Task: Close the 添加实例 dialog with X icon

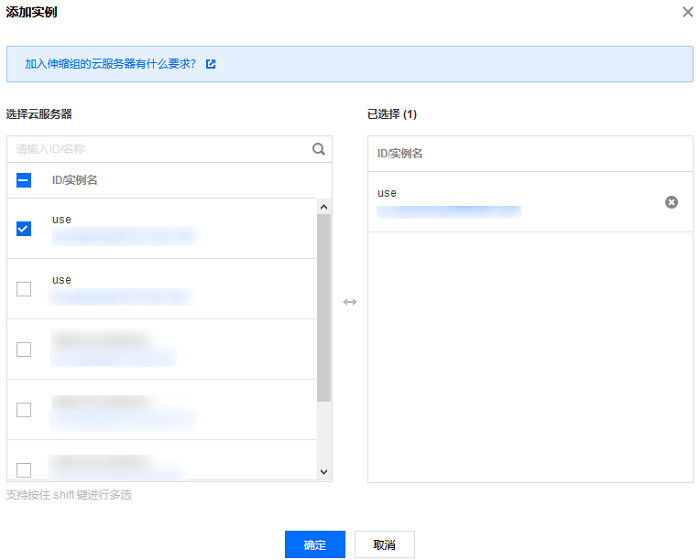Action: 687,12
